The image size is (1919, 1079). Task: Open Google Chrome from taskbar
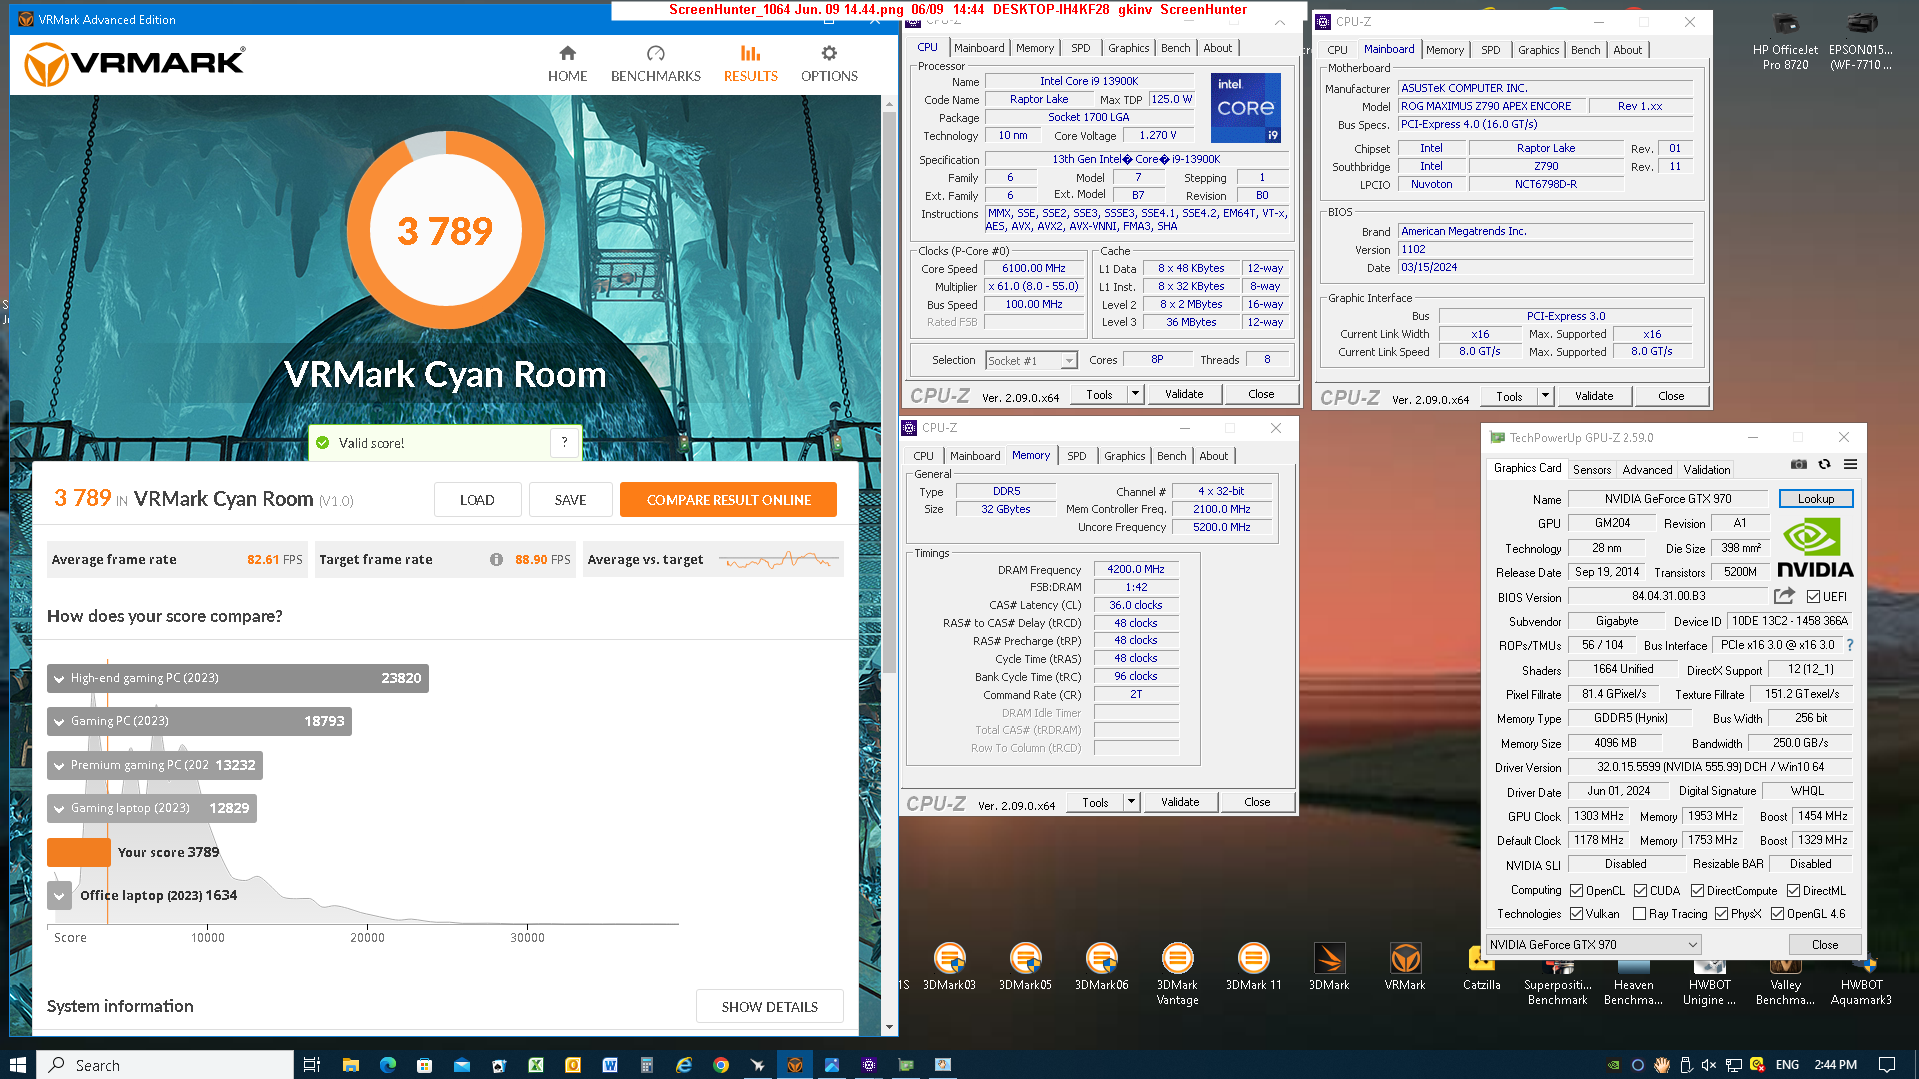click(720, 1065)
